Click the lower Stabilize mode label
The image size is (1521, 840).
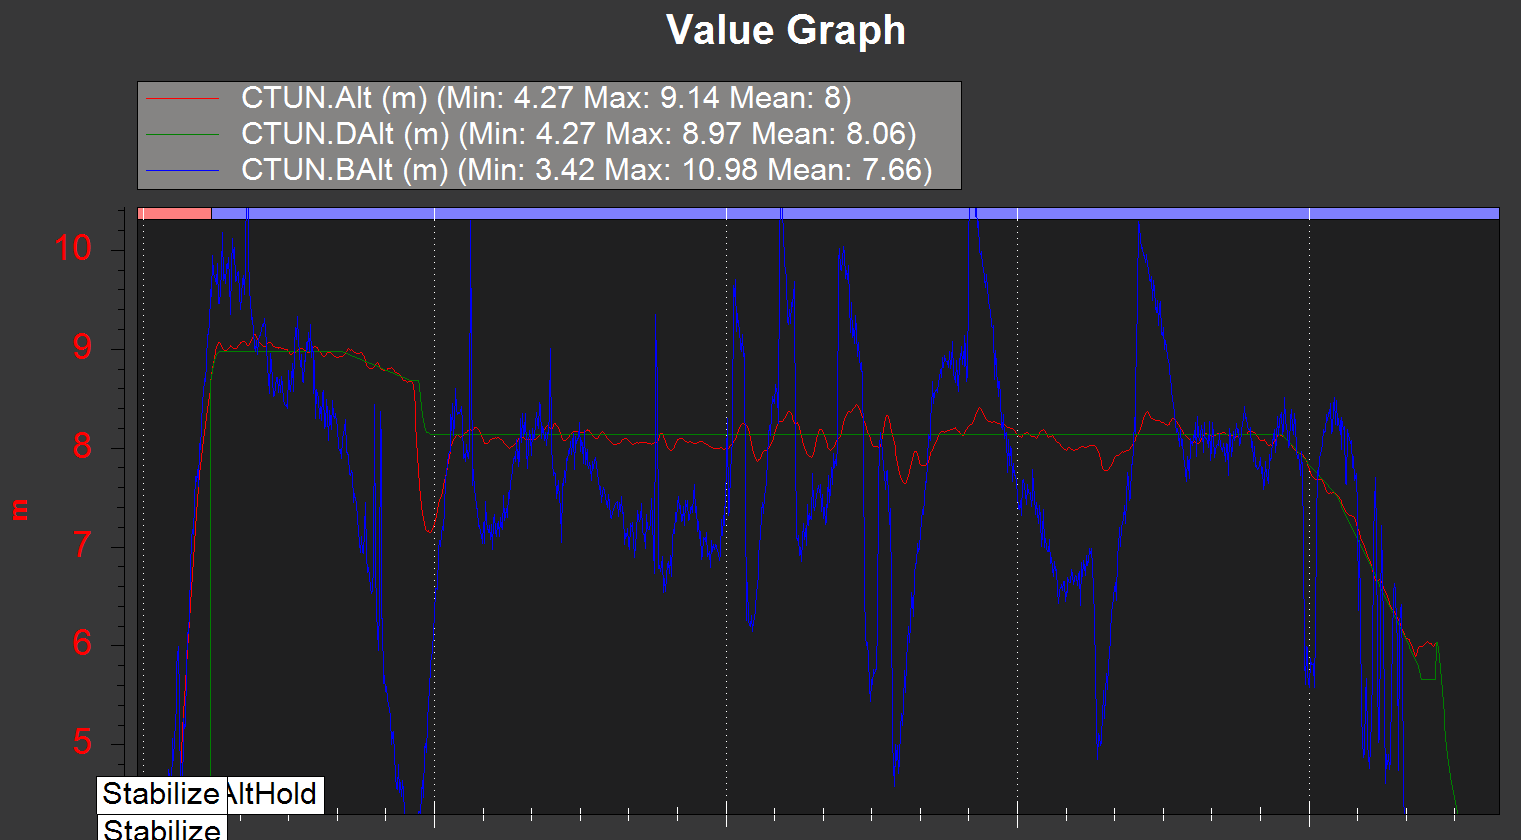(161, 828)
